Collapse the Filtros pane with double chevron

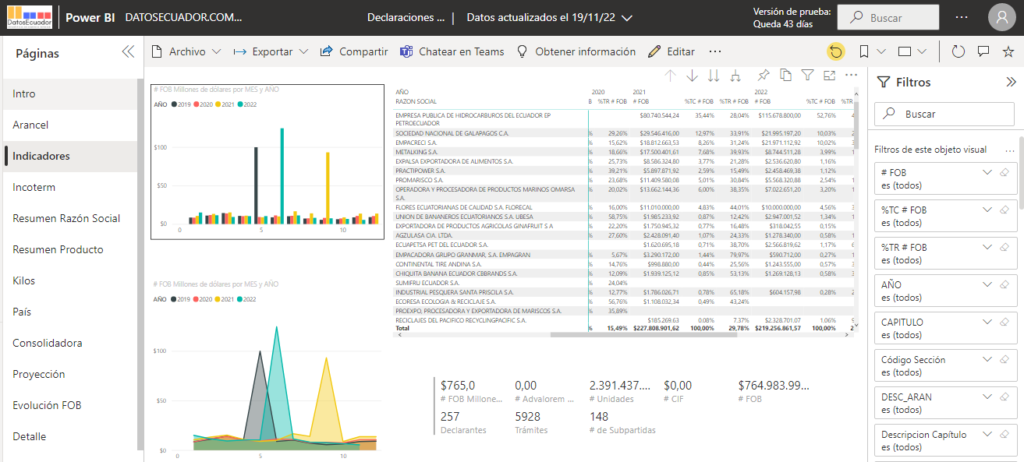point(1011,82)
